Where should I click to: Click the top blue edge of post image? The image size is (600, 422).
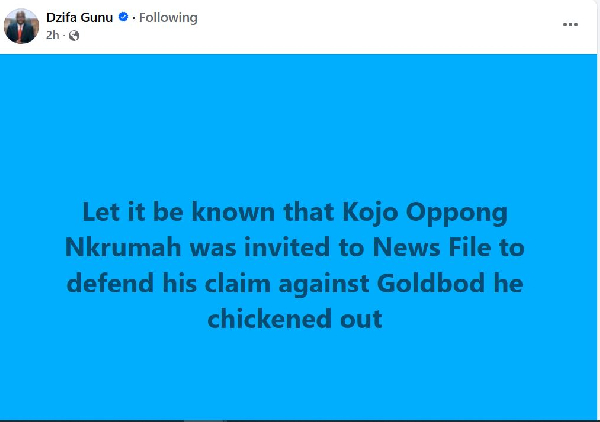click(x=300, y=58)
